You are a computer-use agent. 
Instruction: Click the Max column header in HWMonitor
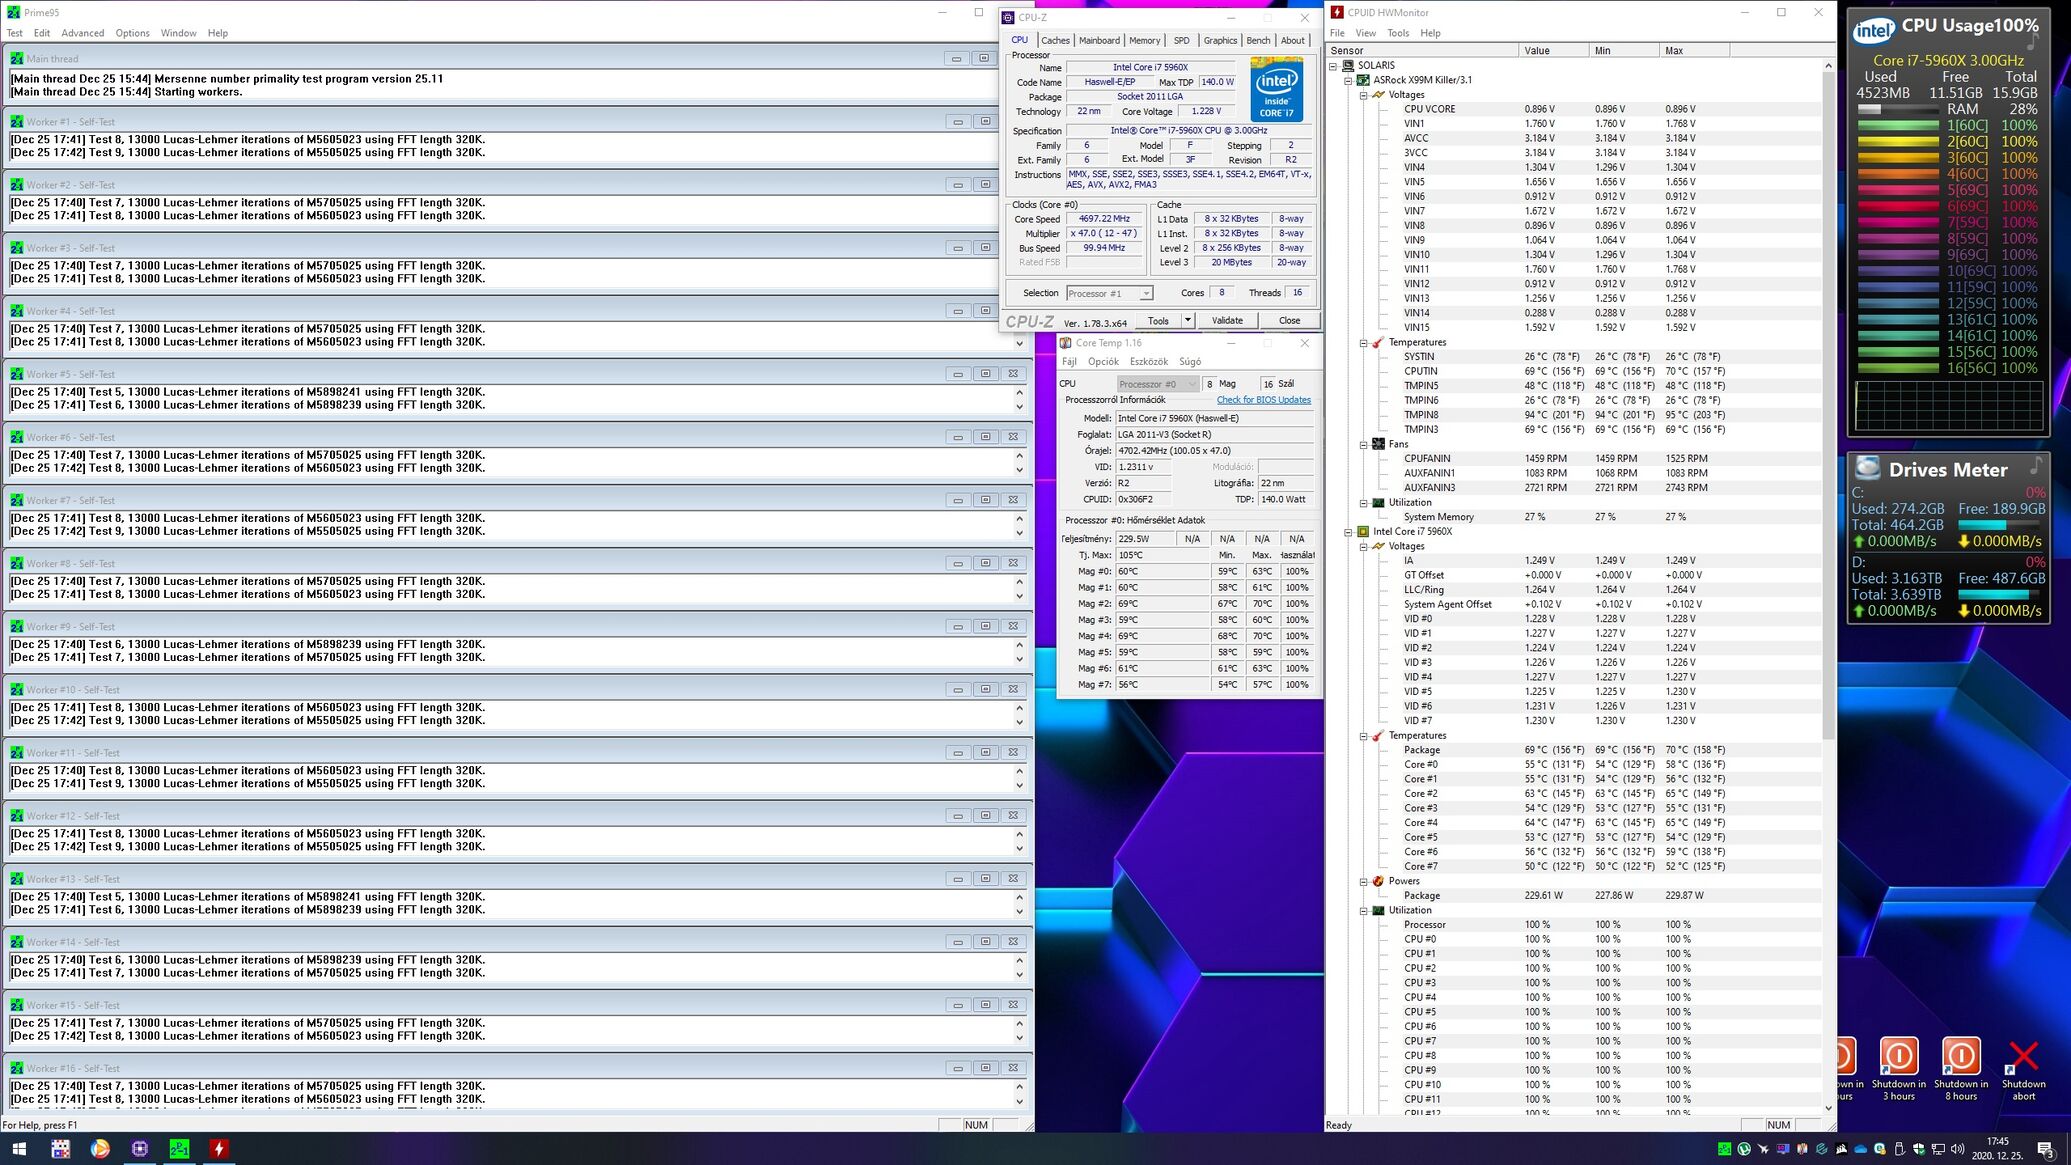point(1694,50)
